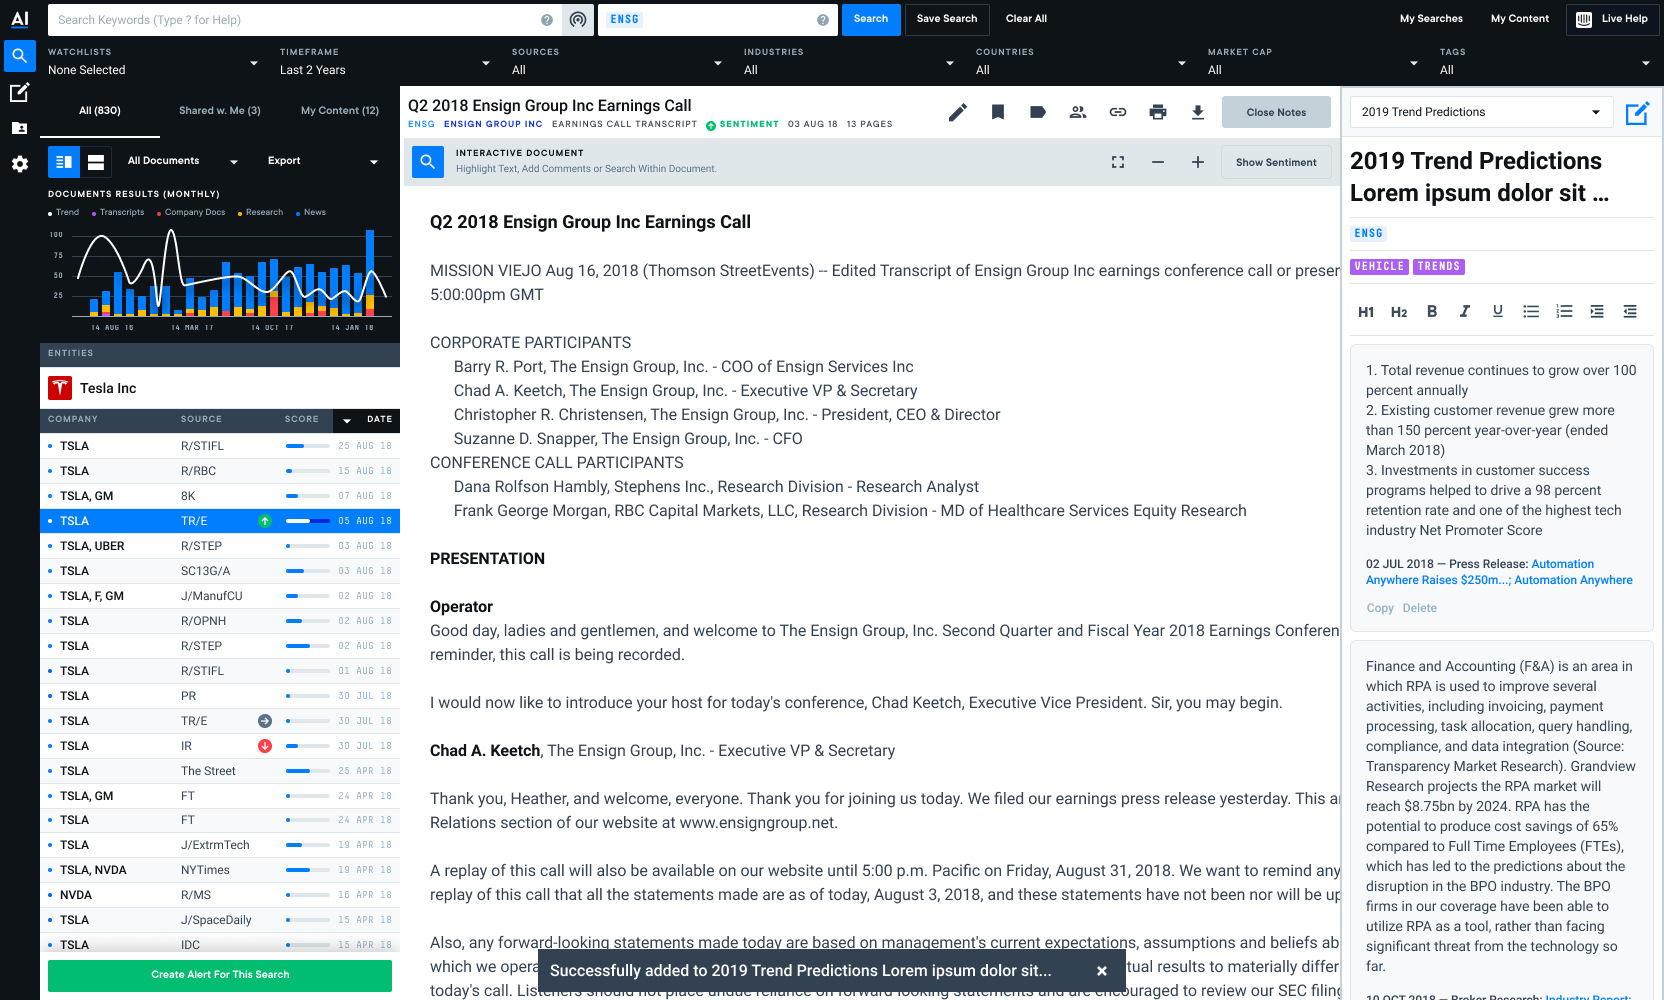Click the search-within-document magnifier icon
This screenshot has height=1000, width=1664.
(x=428, y=161)
